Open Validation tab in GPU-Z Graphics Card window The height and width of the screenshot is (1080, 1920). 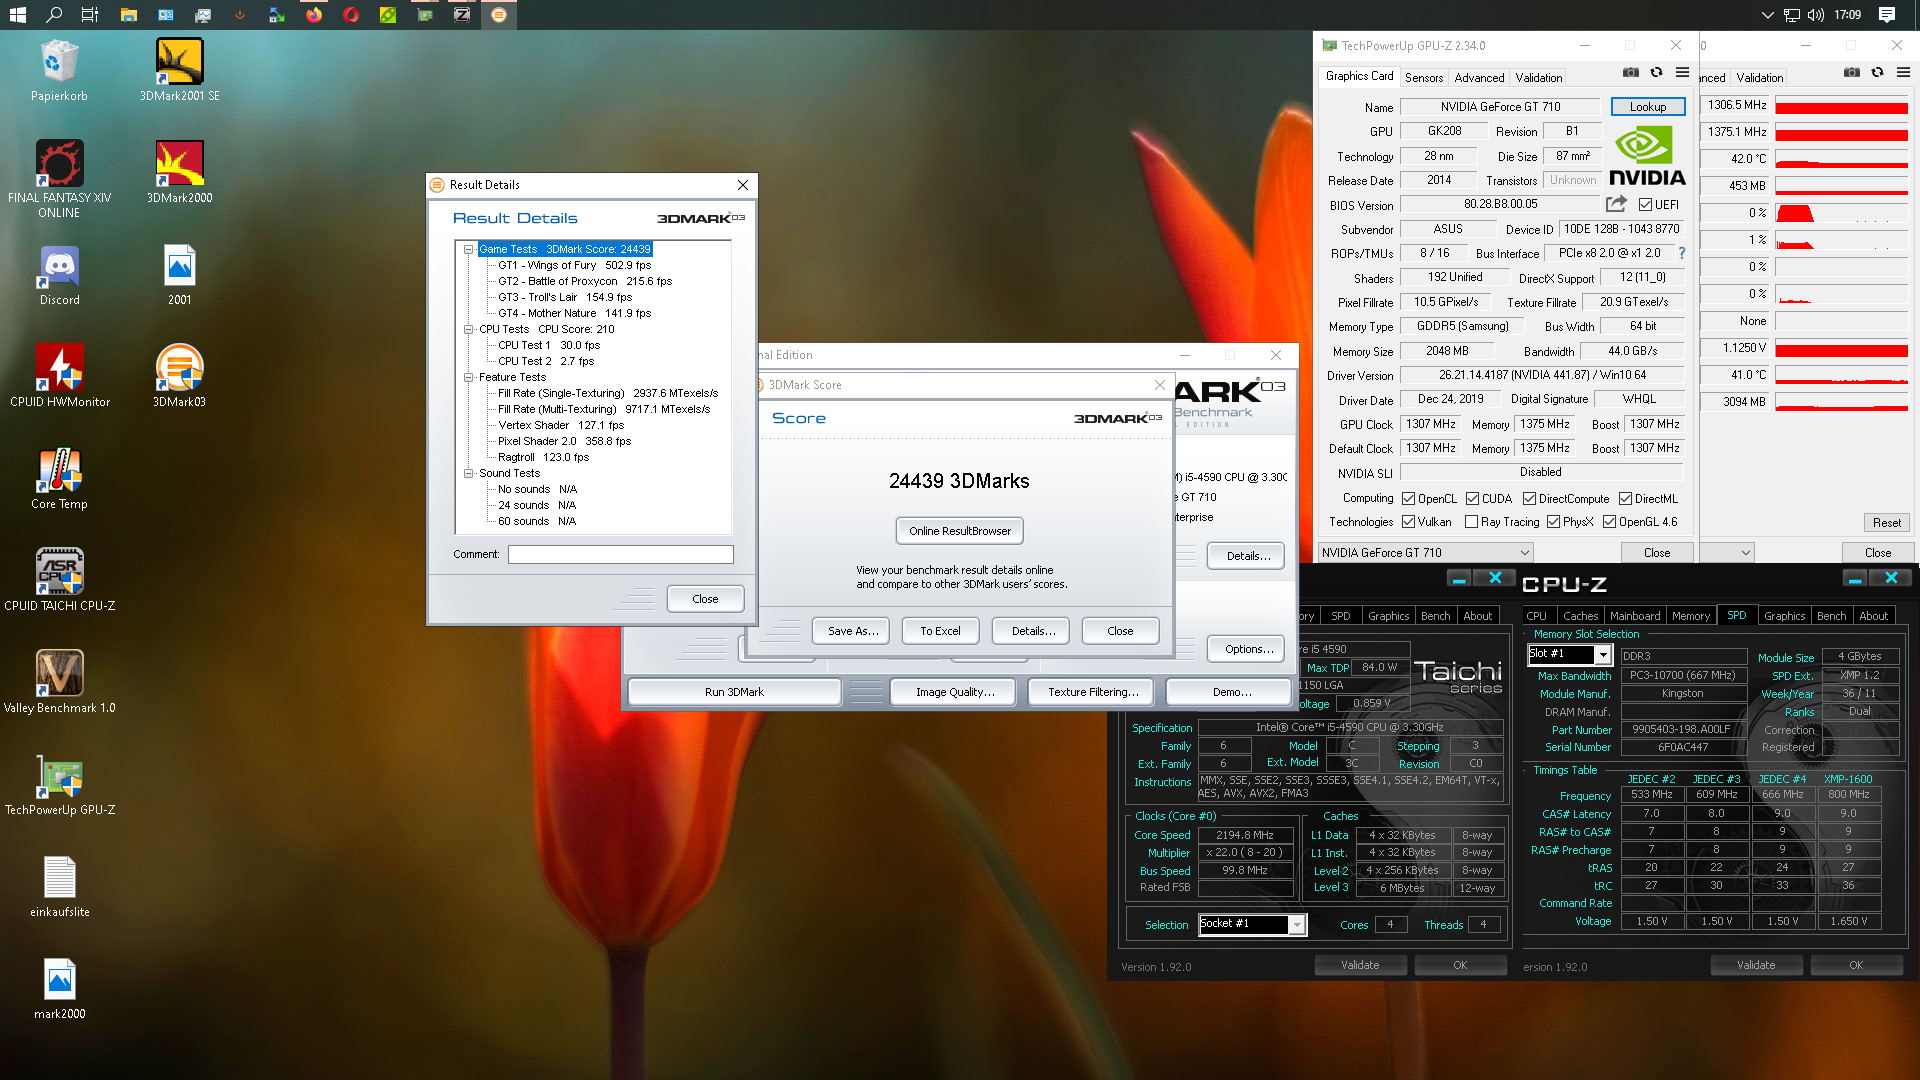[x=1538, y=77]
